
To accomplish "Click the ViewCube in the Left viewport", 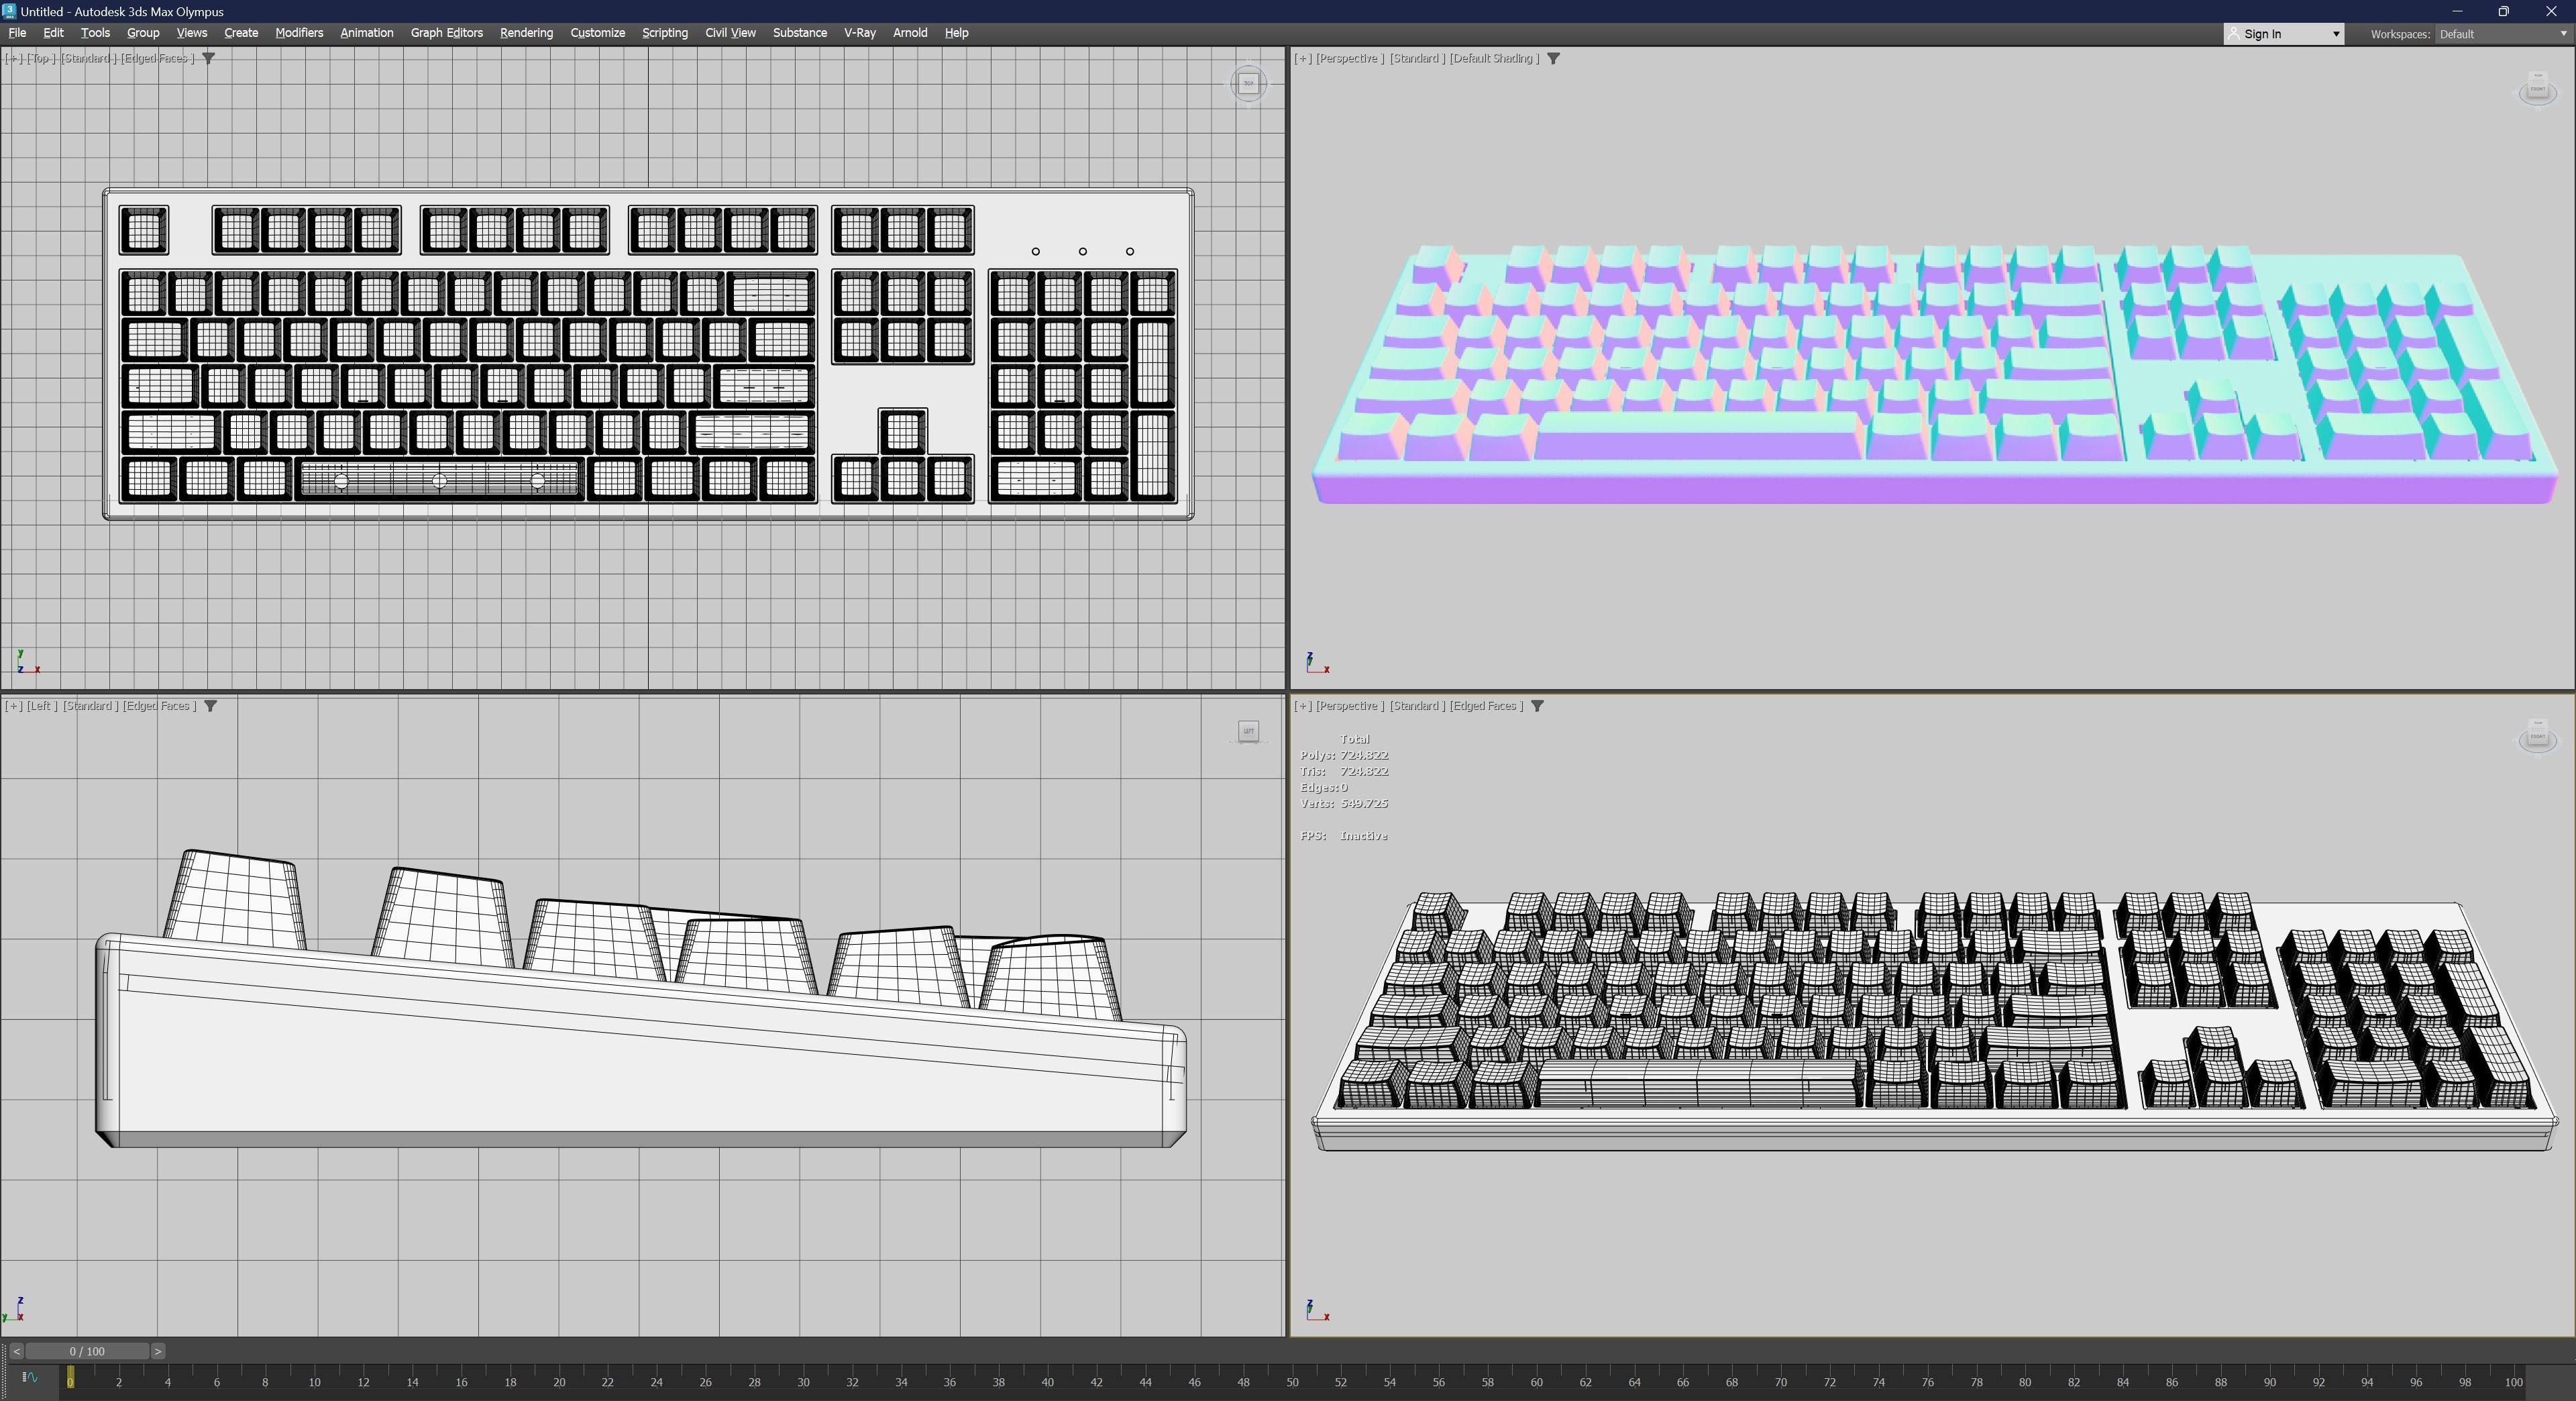I will coord(1248,732).
